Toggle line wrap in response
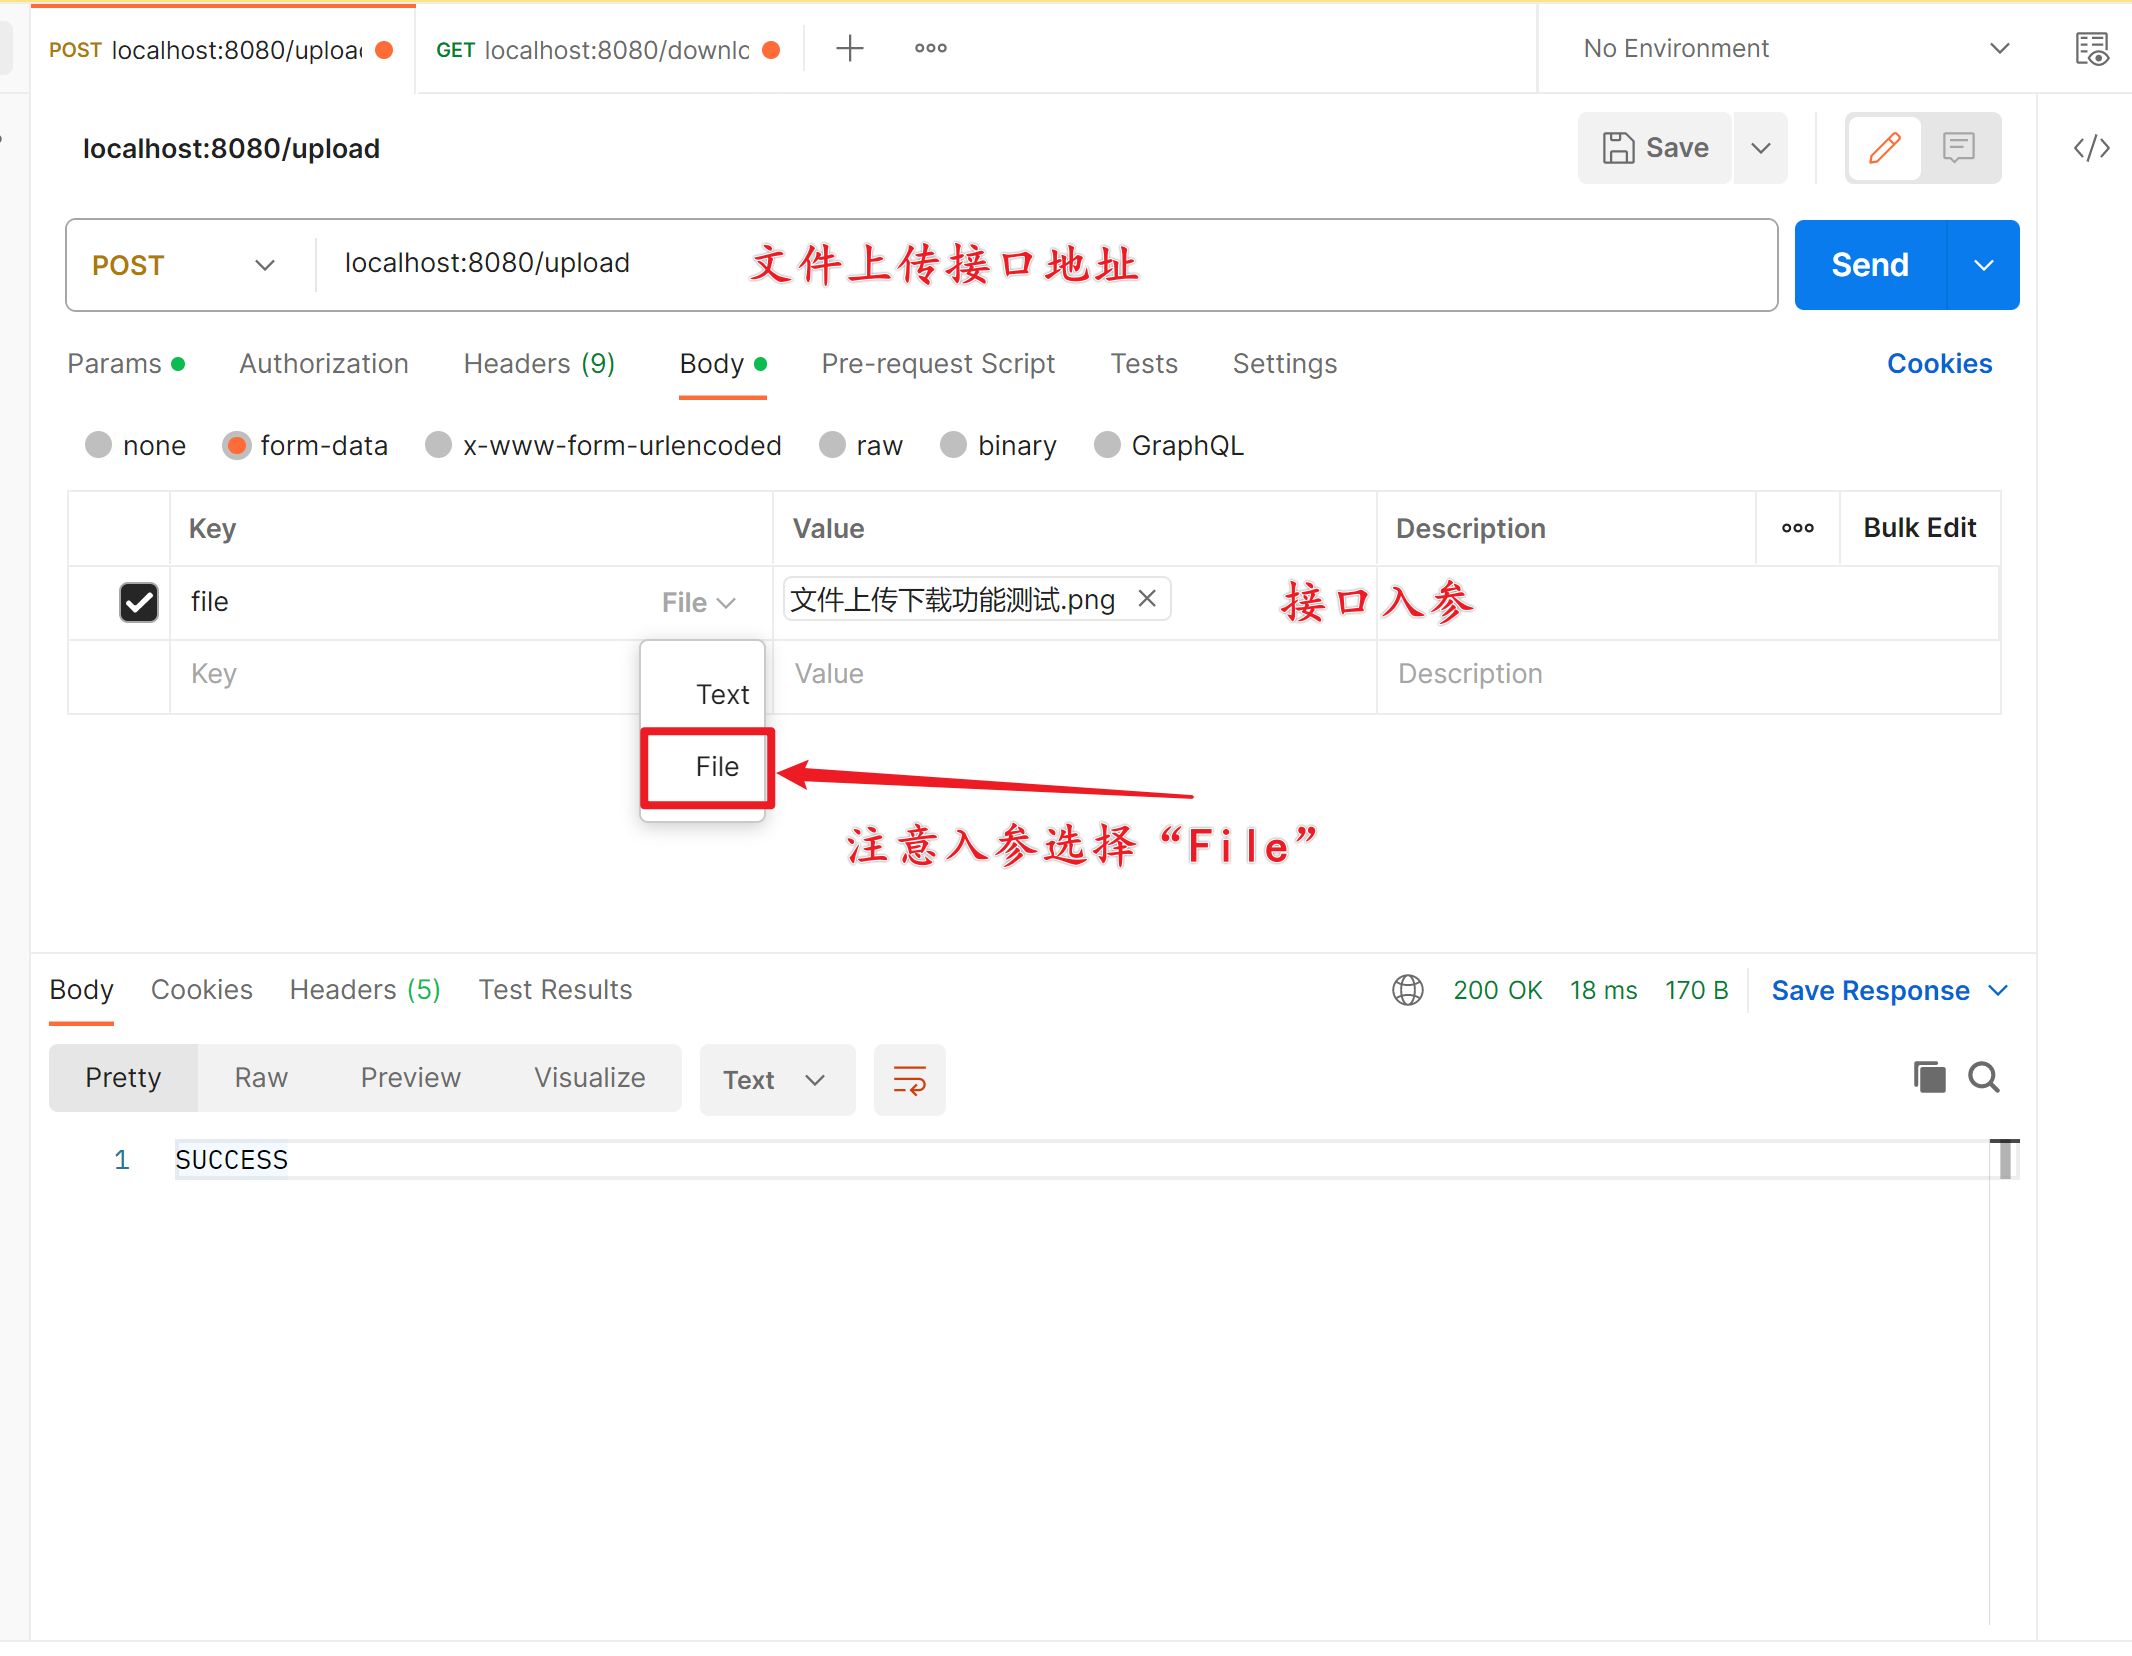This screenshot has width=2132, height=1656. coord(909,1079)
